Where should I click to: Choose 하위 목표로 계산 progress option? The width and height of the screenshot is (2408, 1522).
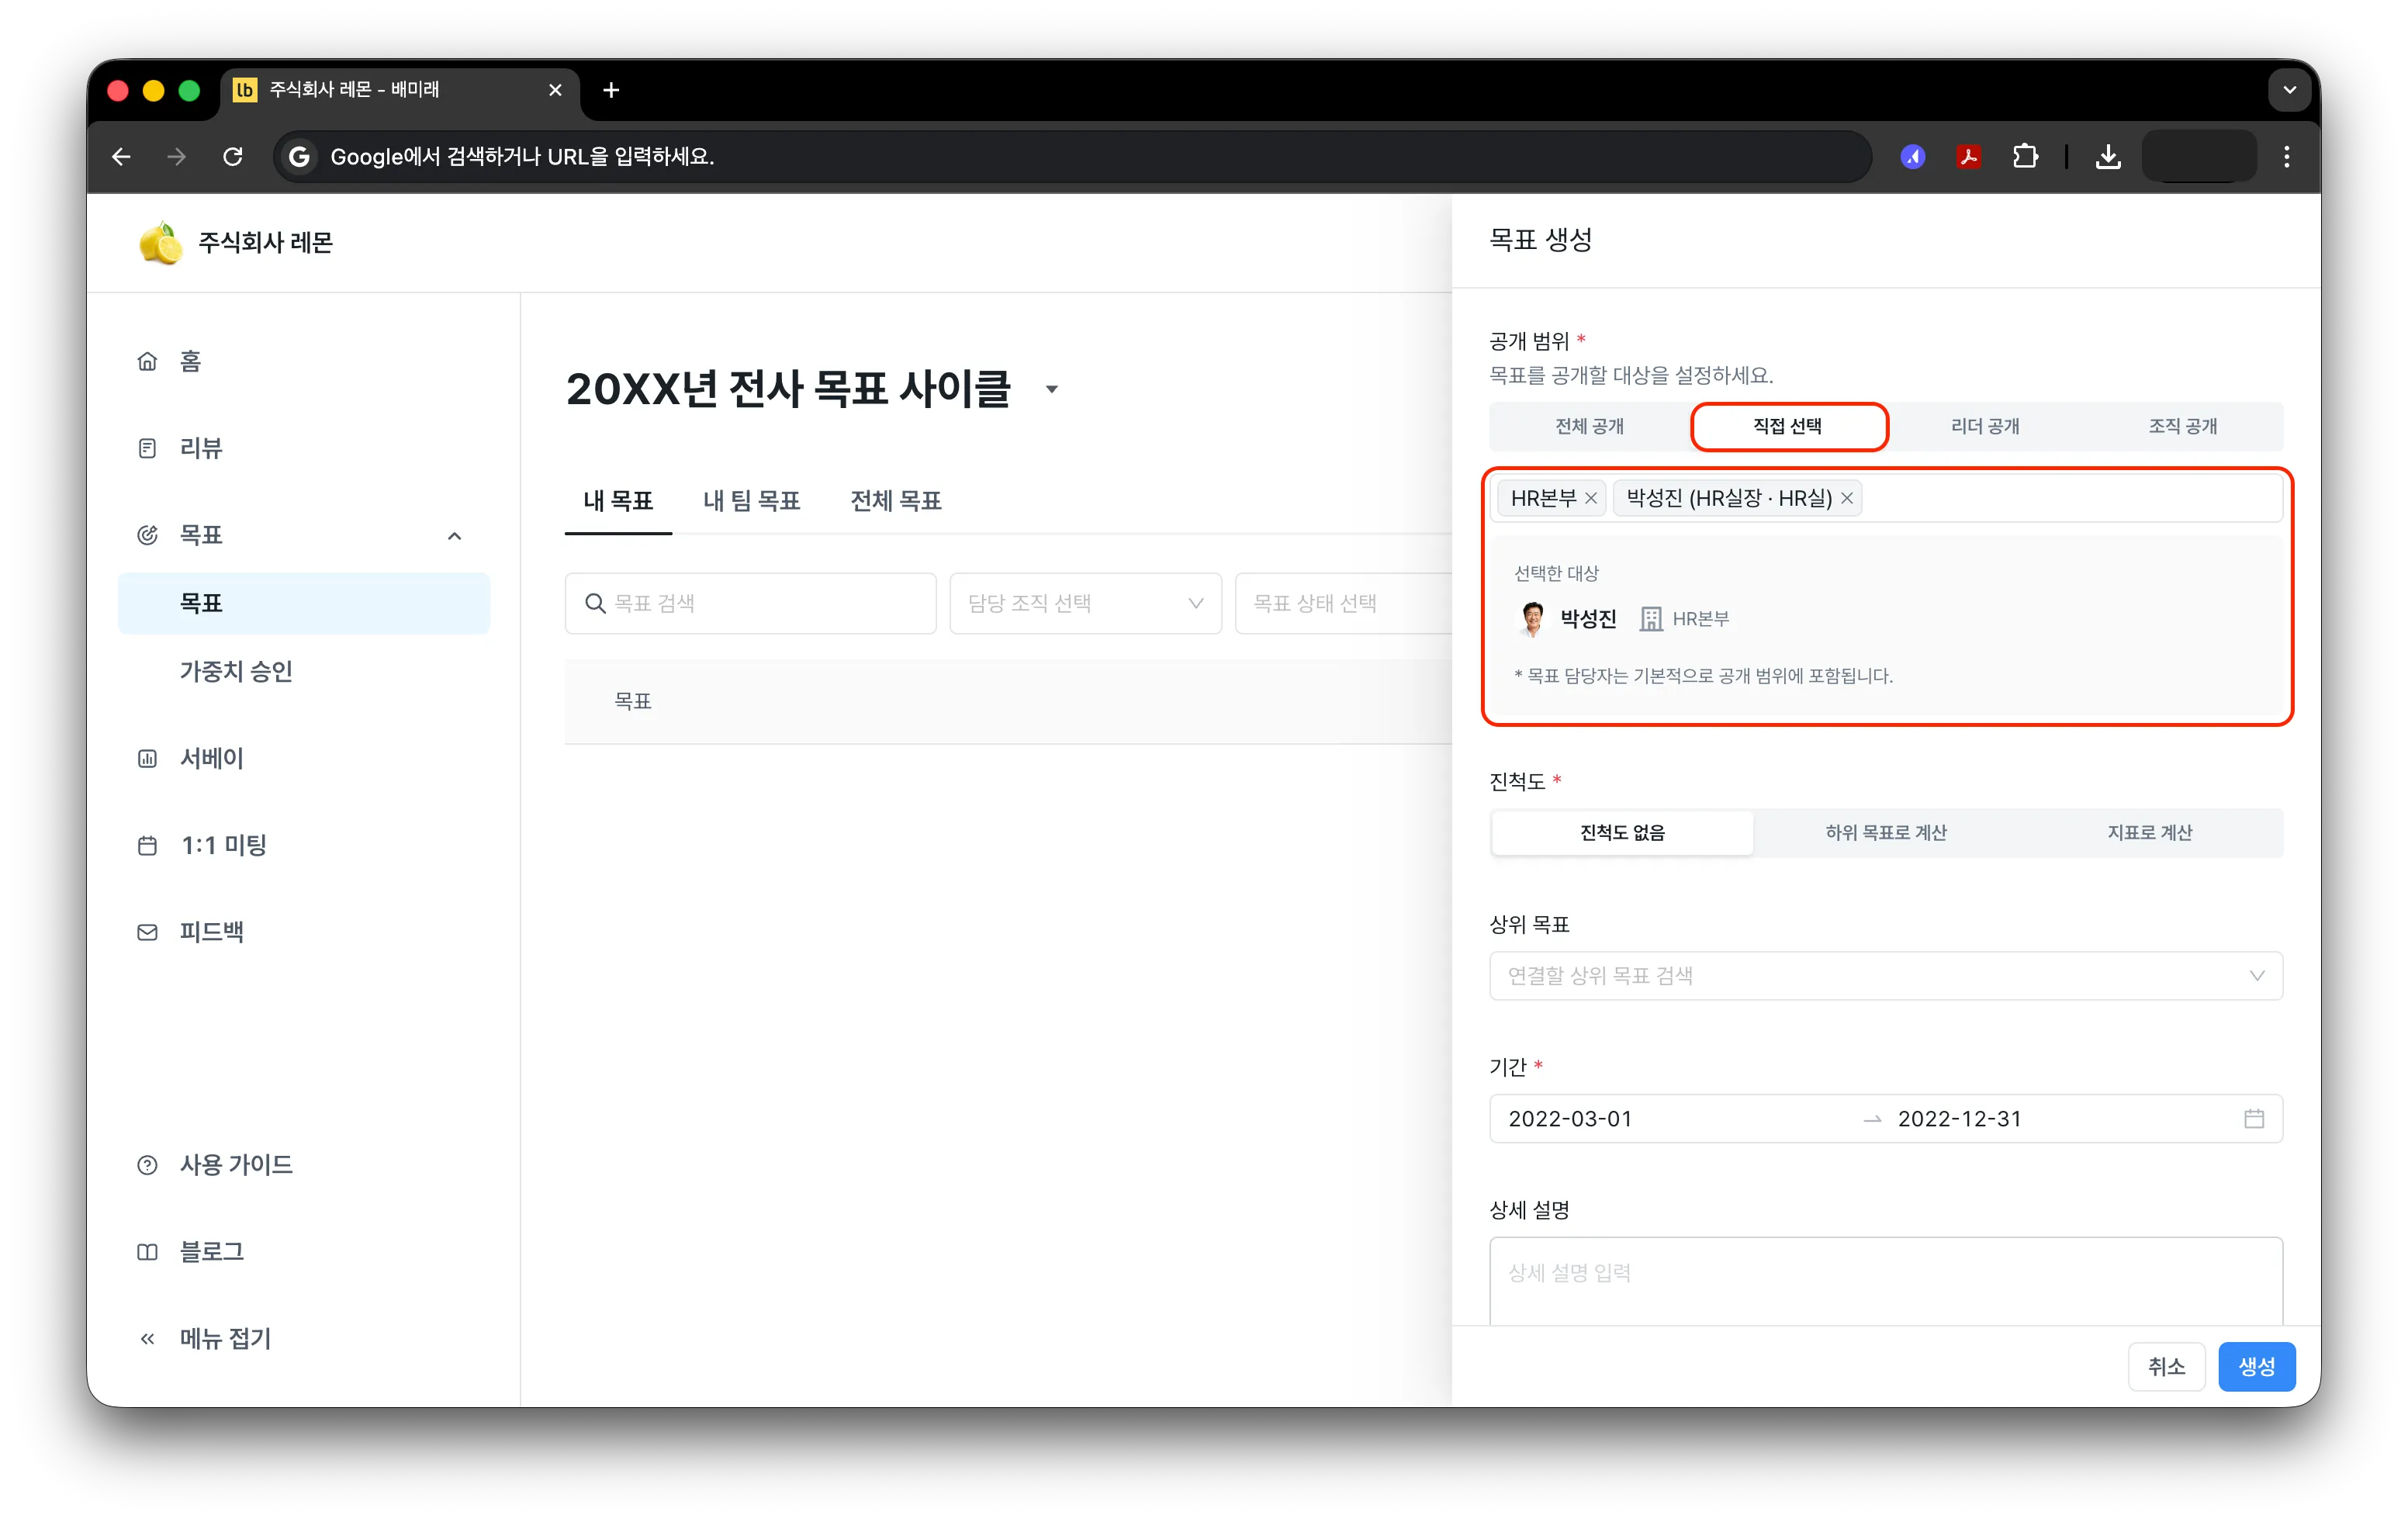coord(1886,833)
